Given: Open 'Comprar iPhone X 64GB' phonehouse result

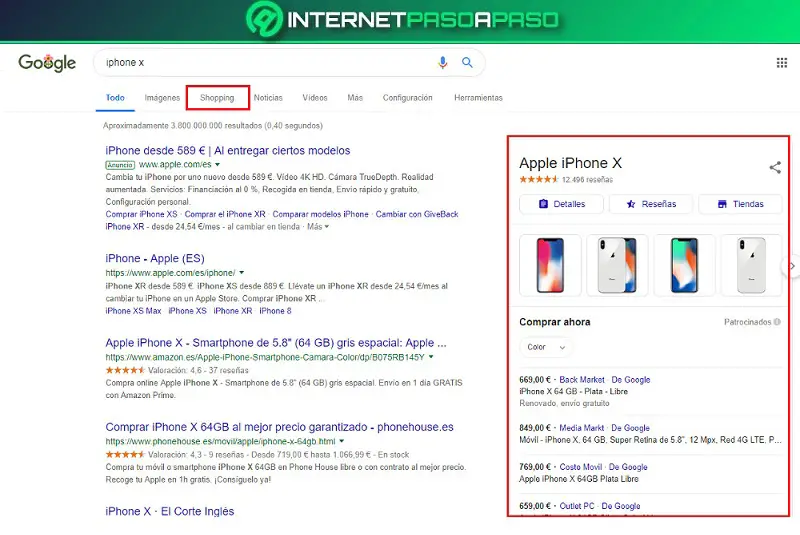Looking at the screenshot, I should (280, 427).
